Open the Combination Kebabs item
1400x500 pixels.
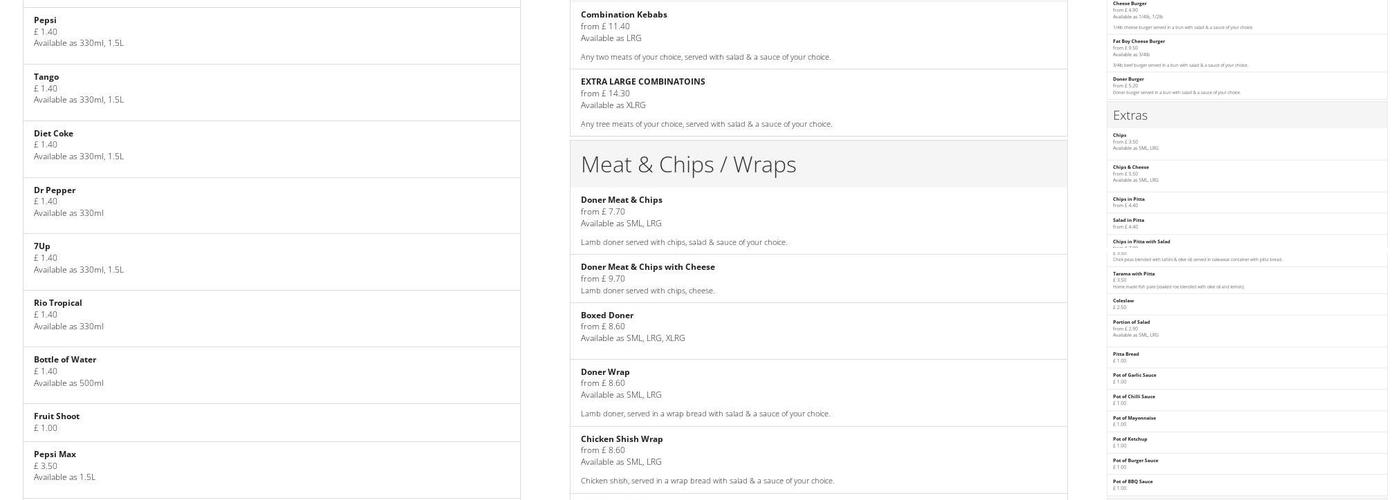point(623,15)
